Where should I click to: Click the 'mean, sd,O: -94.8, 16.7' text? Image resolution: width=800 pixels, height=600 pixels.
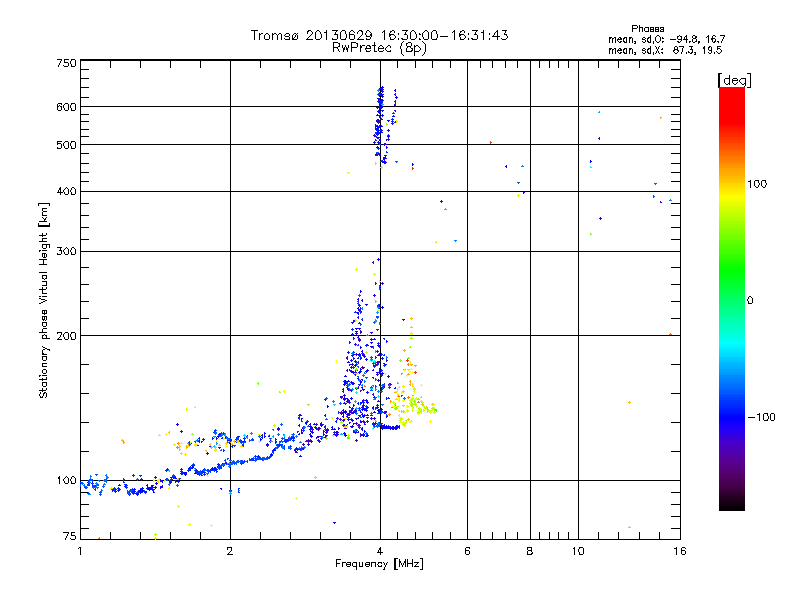click(x=667, y=39)
